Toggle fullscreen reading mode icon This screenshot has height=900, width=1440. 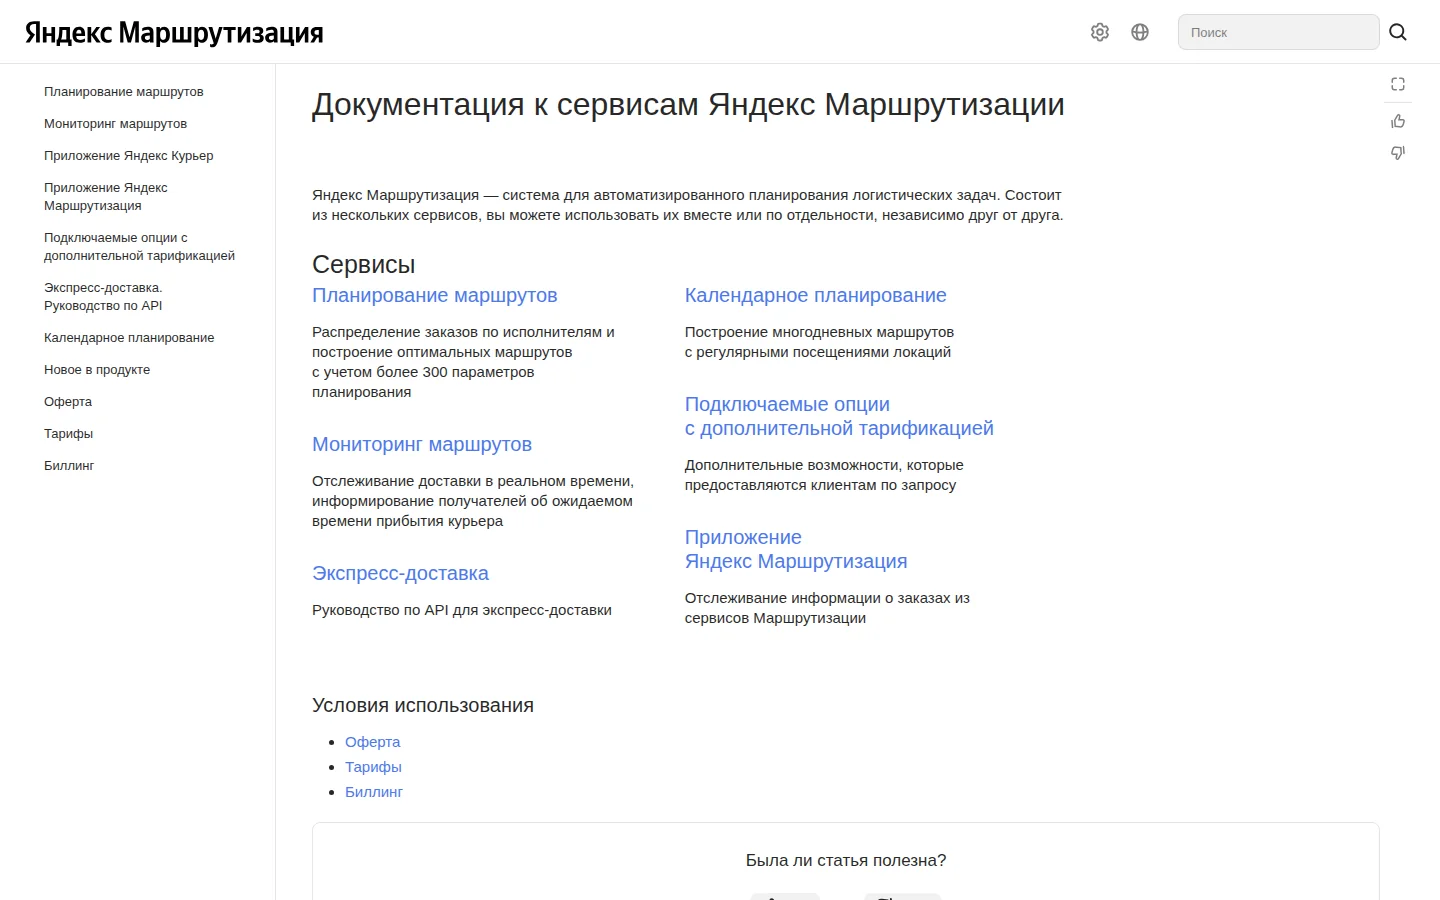(1398, 84)
